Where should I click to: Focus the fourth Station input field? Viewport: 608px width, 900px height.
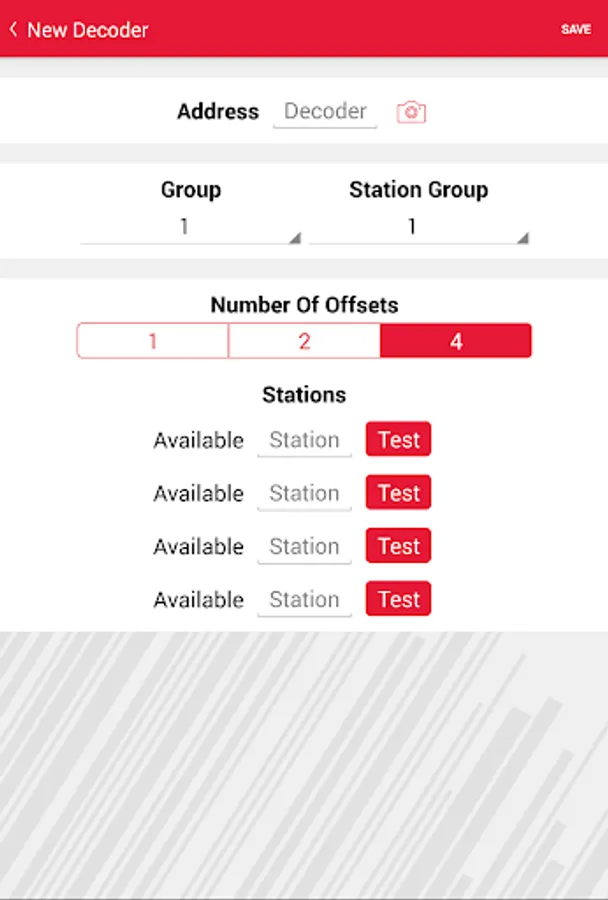(304, 599)
